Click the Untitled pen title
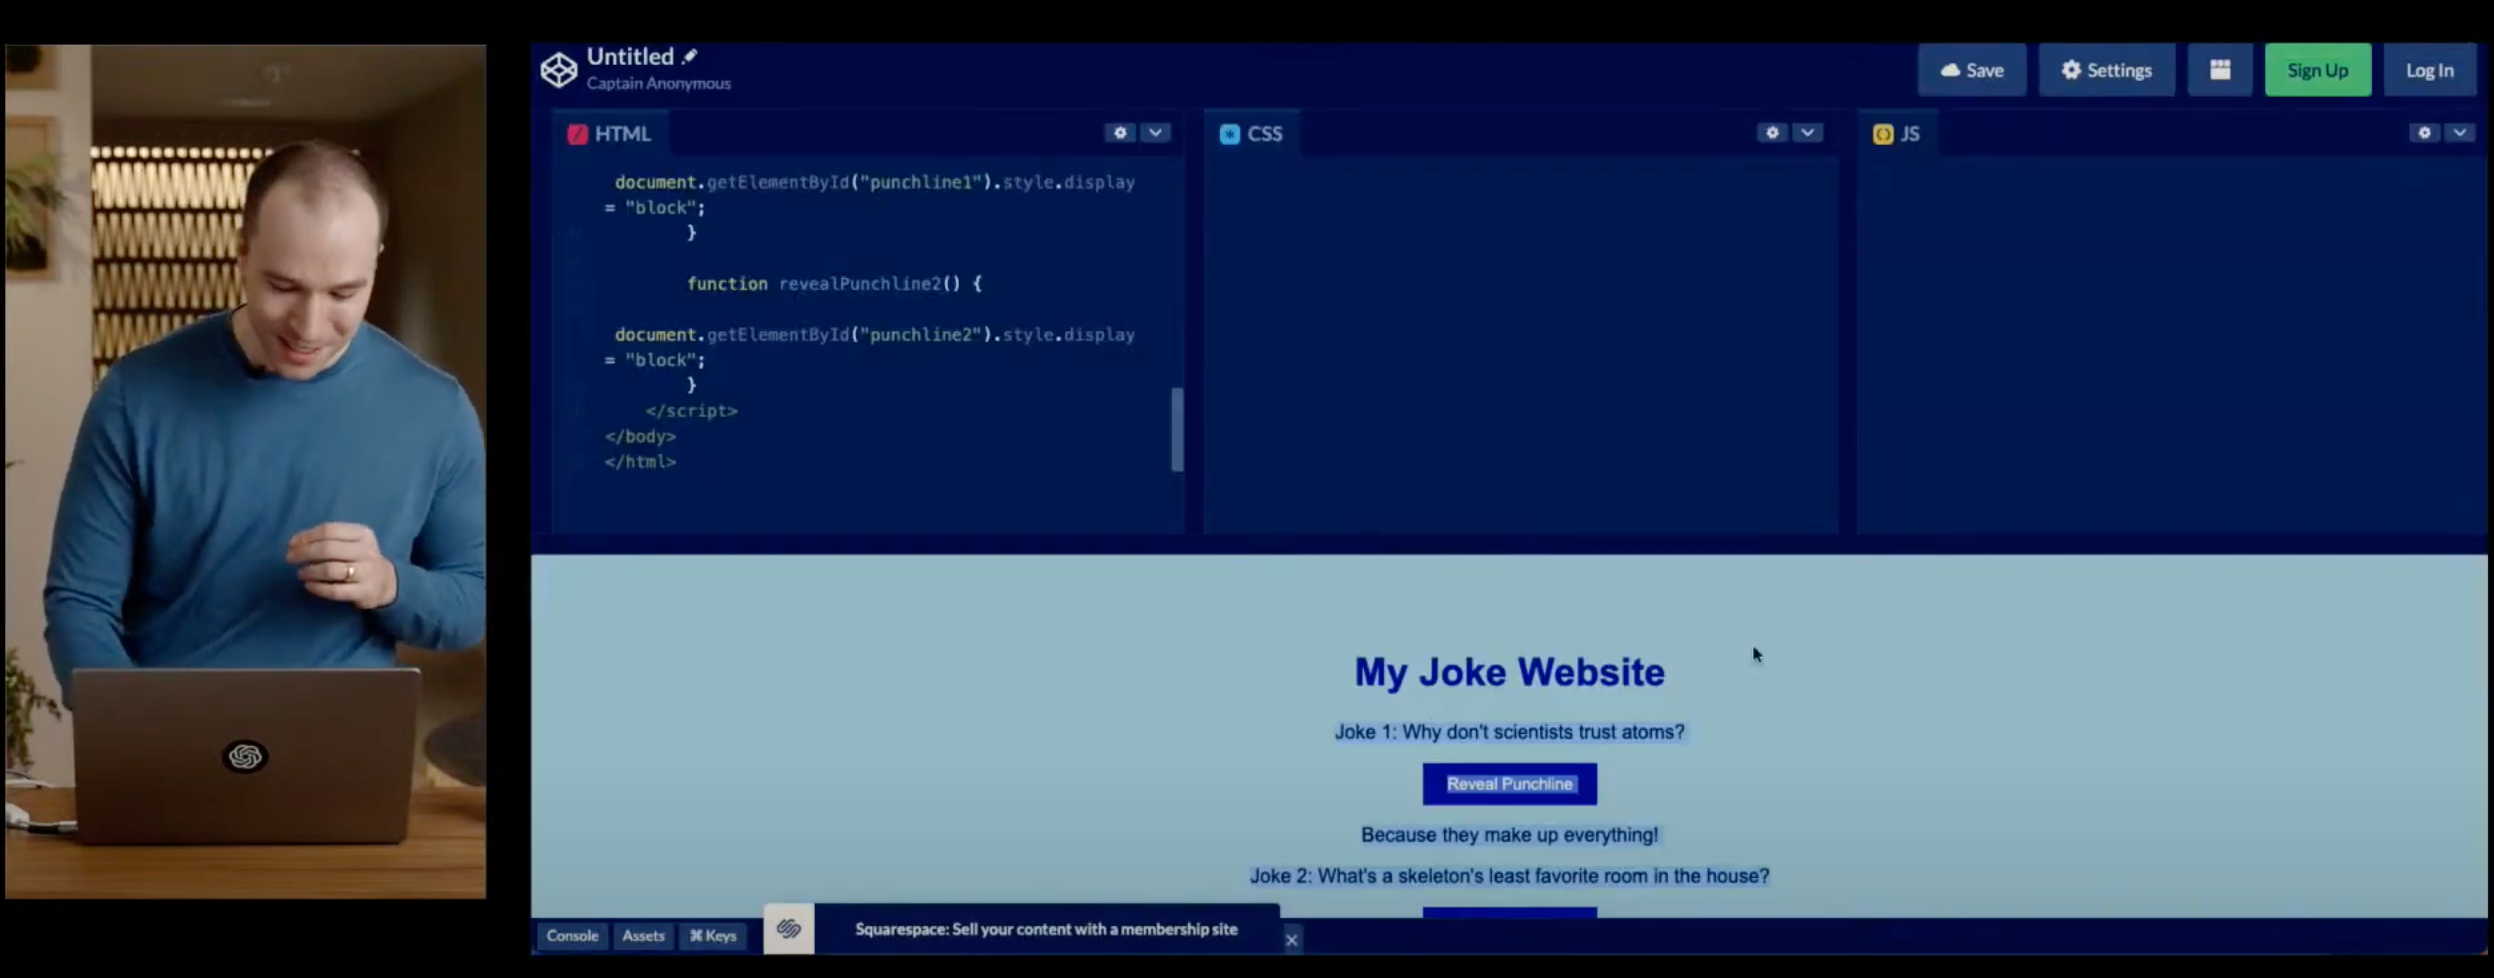Screen dimensions: 2494x978 click(630, 56)
